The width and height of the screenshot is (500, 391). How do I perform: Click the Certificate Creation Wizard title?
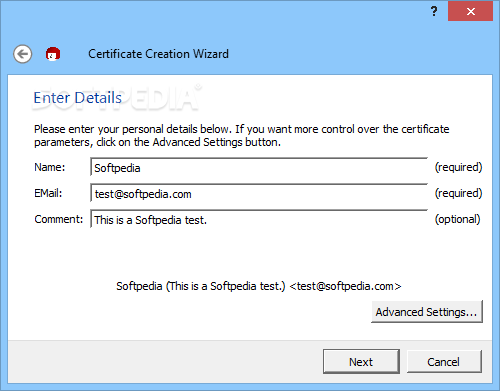click(158, 54)
